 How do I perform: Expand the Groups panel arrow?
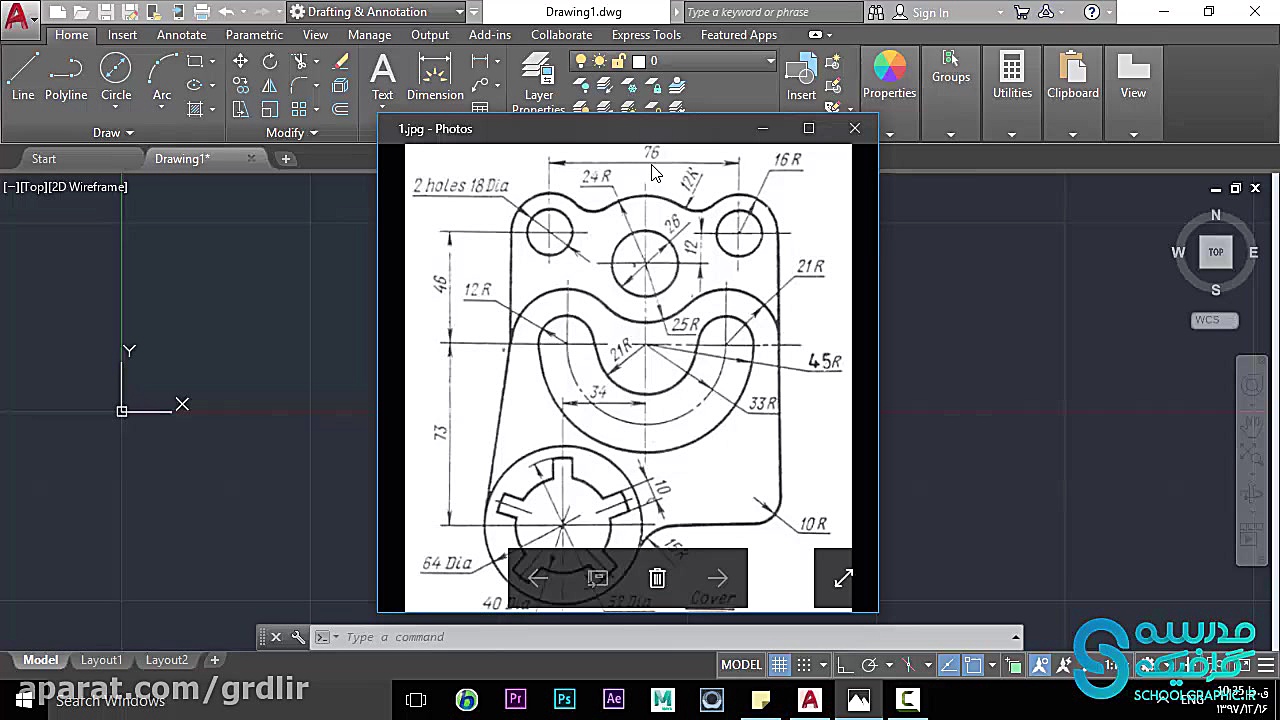tap(951, 134)
